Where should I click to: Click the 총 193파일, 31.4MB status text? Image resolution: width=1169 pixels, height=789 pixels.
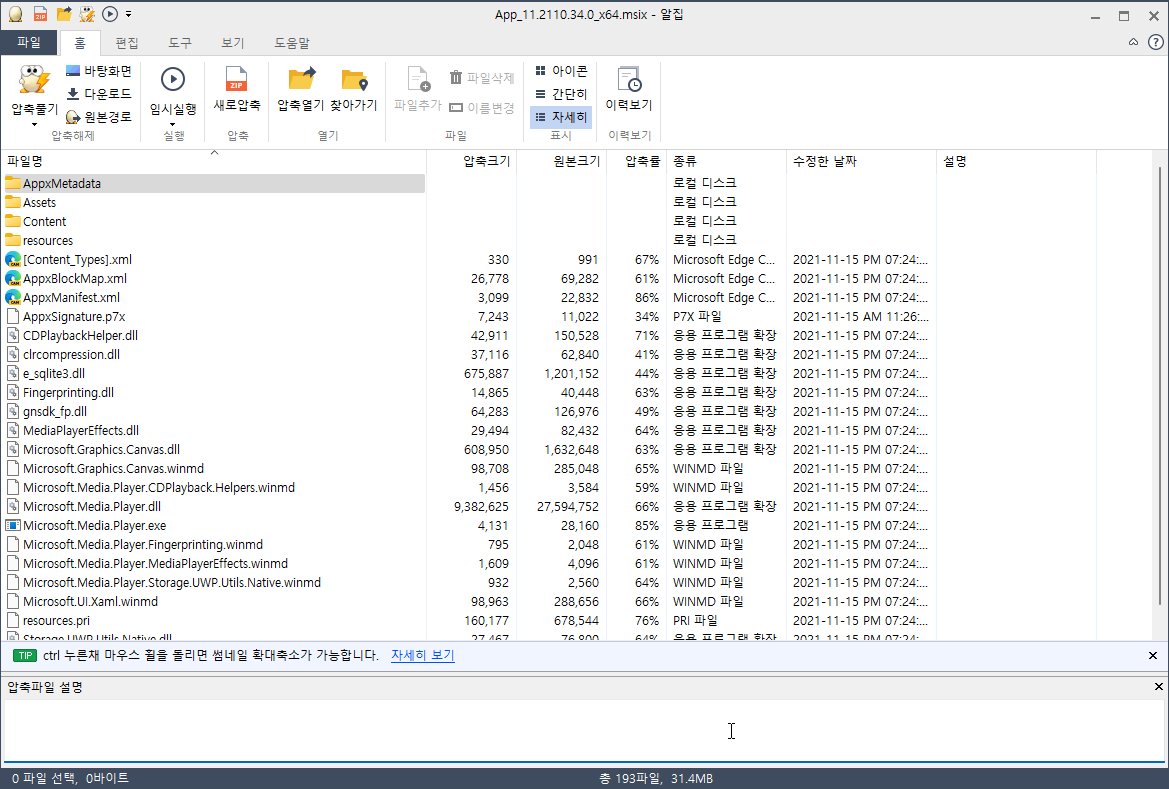[656, 779]
